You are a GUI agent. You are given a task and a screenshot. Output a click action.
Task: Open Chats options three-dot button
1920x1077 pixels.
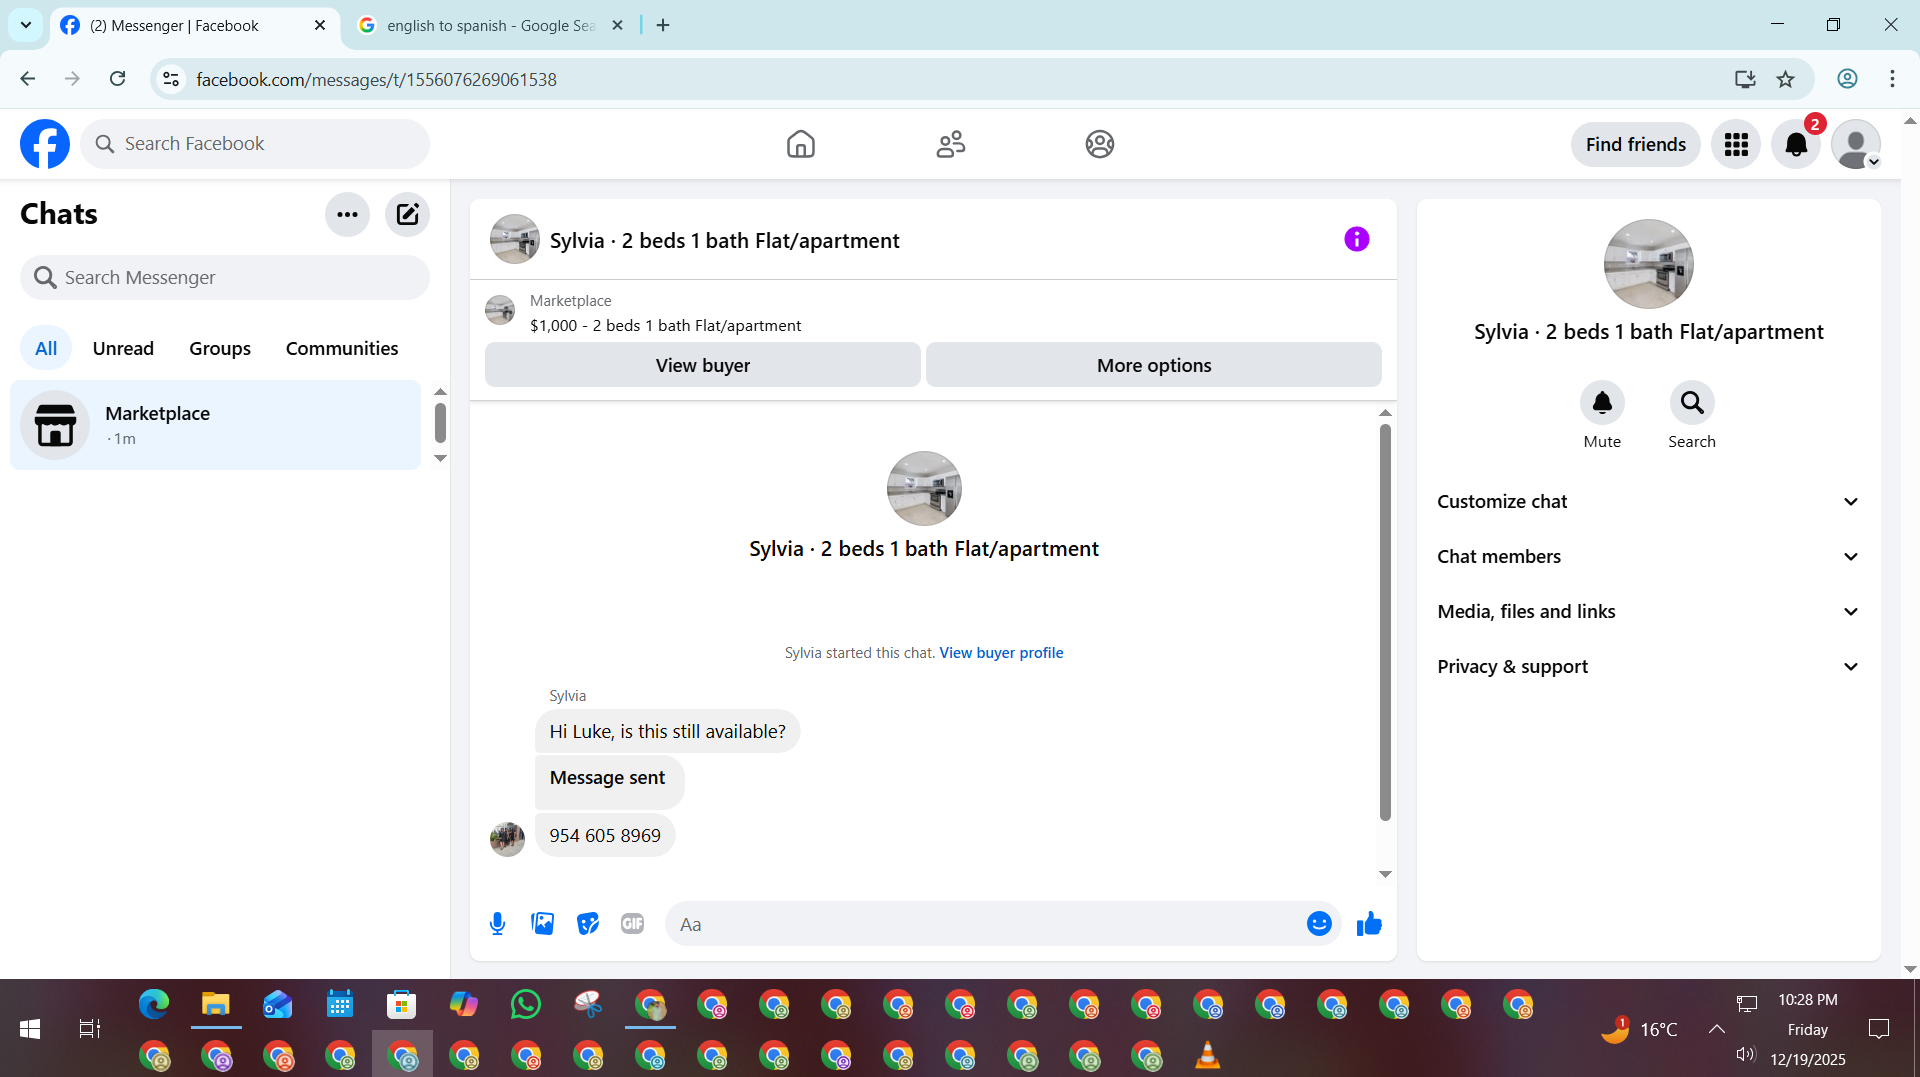(347, 214)
